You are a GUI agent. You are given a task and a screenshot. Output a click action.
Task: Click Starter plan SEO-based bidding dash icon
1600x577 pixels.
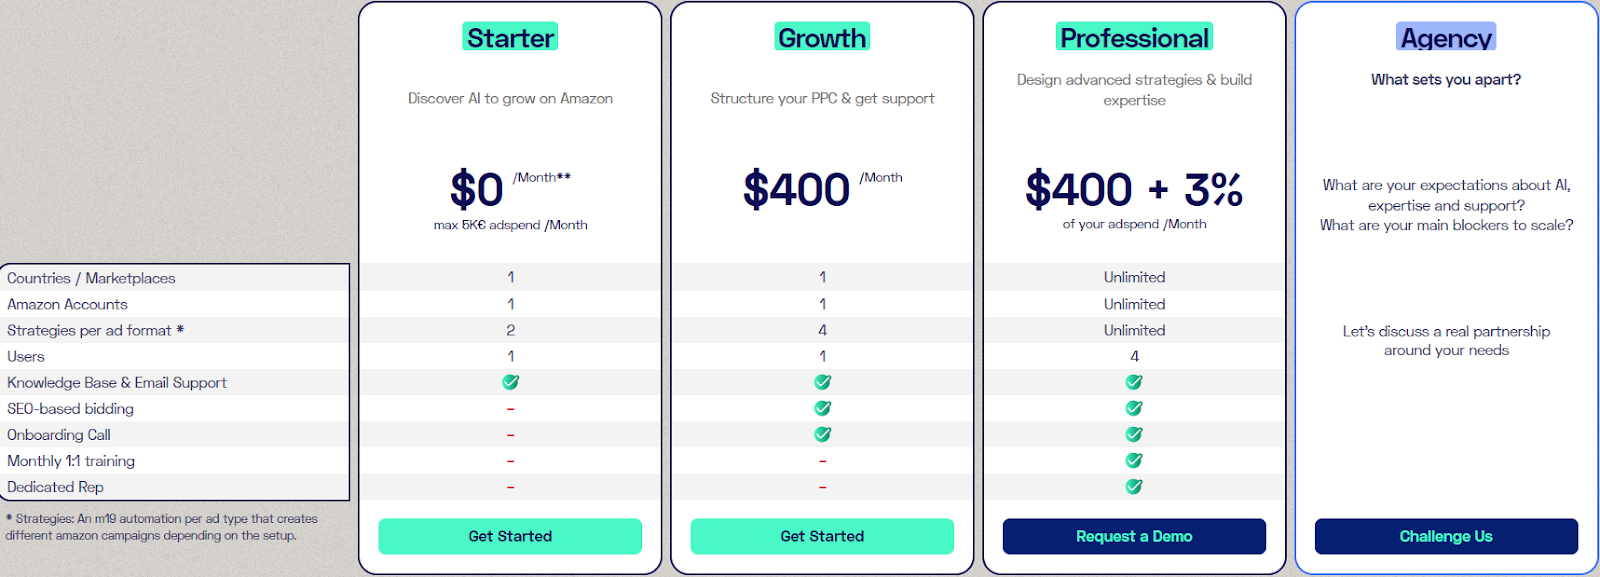pos(510,409)
